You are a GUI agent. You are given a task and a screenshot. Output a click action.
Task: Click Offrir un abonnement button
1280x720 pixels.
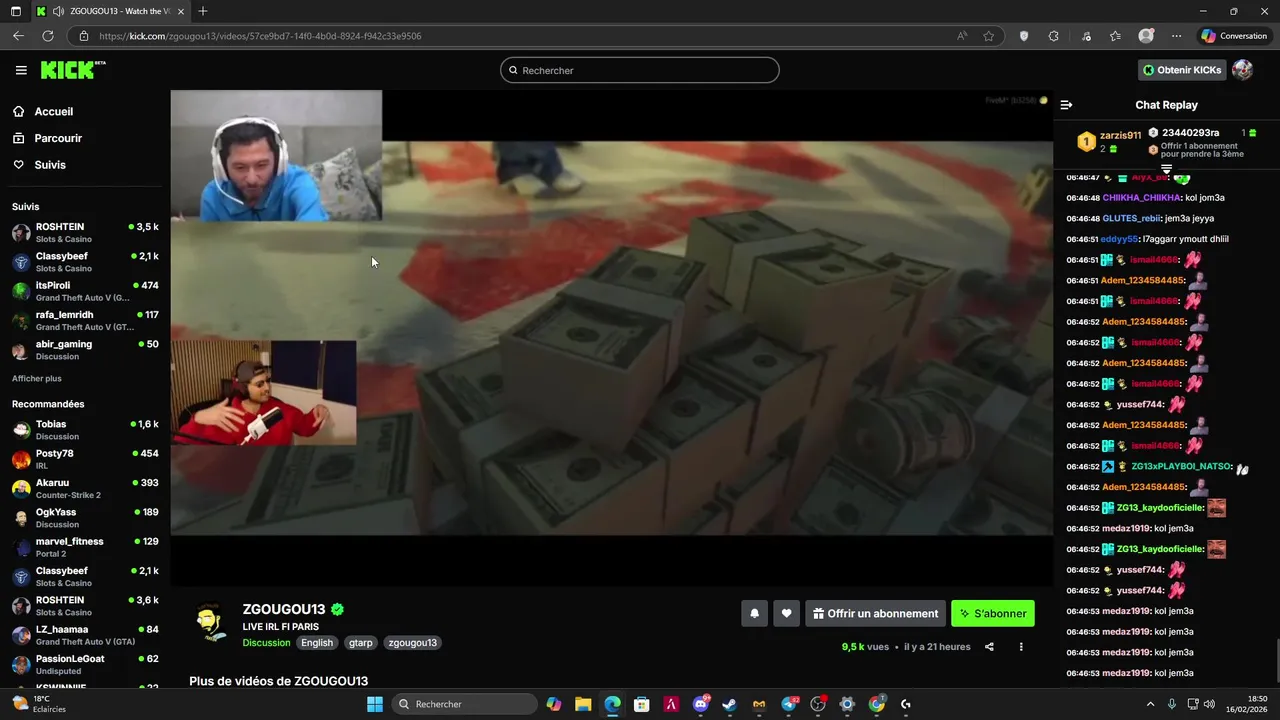tap(875, 614)
